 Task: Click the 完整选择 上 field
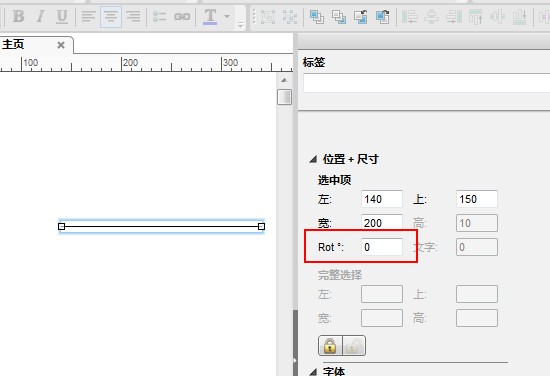[x=477, y=294]
